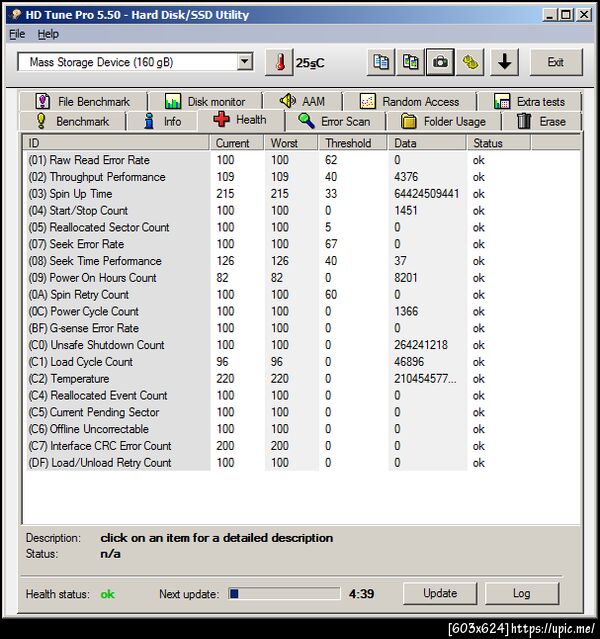Select the Power Cycle Count row

tap(302, 311)
